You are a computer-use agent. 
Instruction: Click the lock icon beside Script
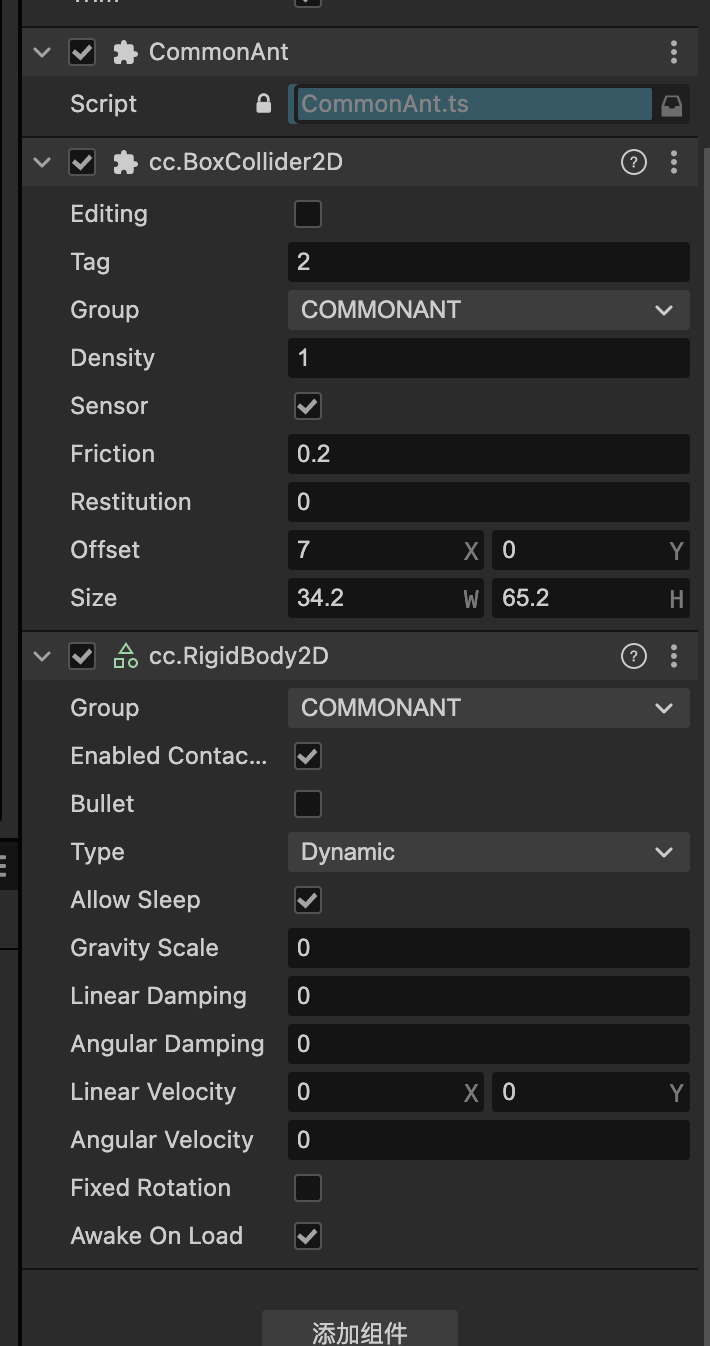click(264, 104)
